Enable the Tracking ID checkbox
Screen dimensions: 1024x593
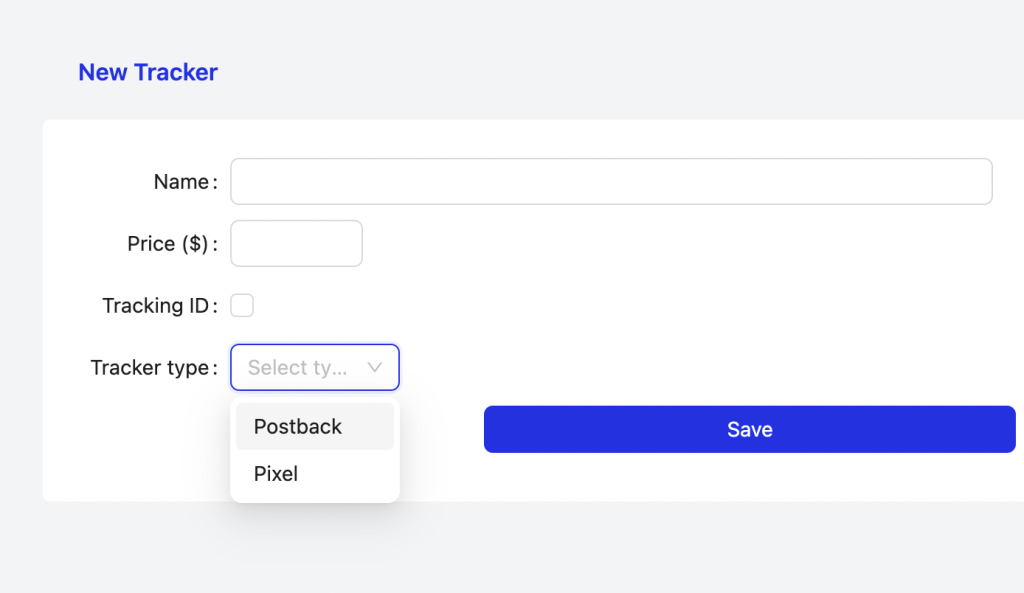(242, 306)
